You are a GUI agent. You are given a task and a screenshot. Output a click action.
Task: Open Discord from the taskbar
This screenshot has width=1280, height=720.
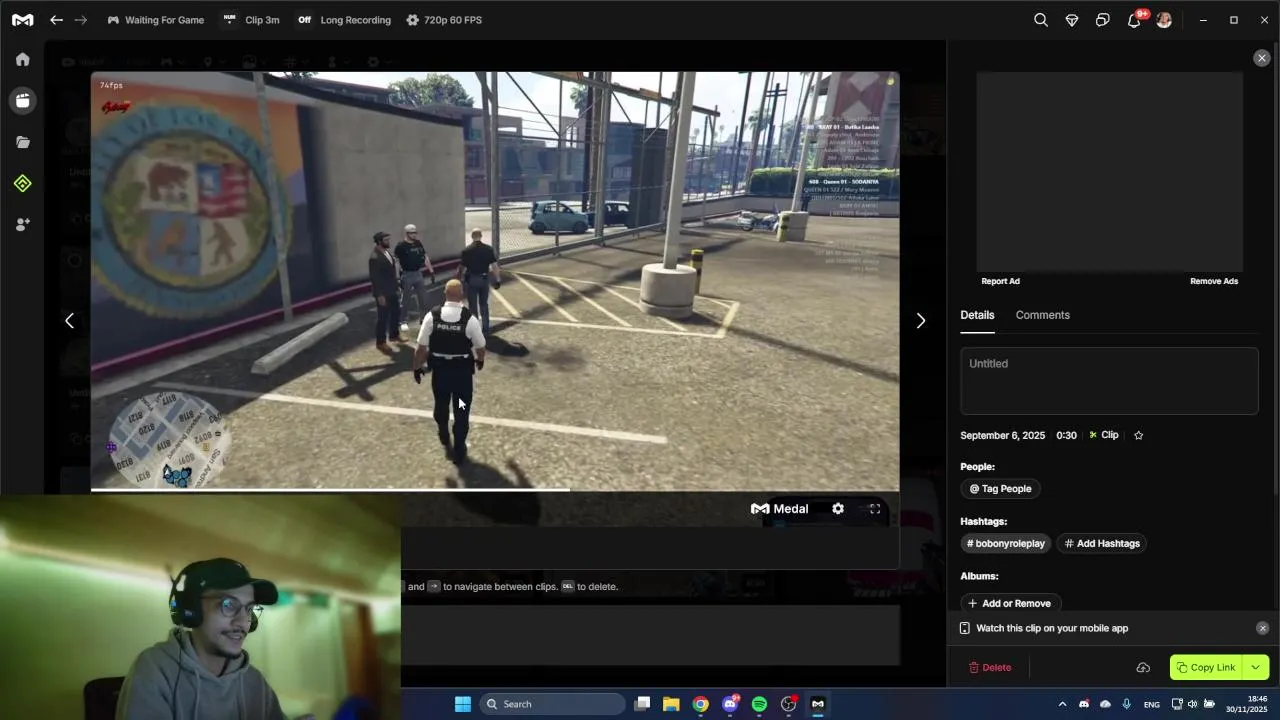730,704
